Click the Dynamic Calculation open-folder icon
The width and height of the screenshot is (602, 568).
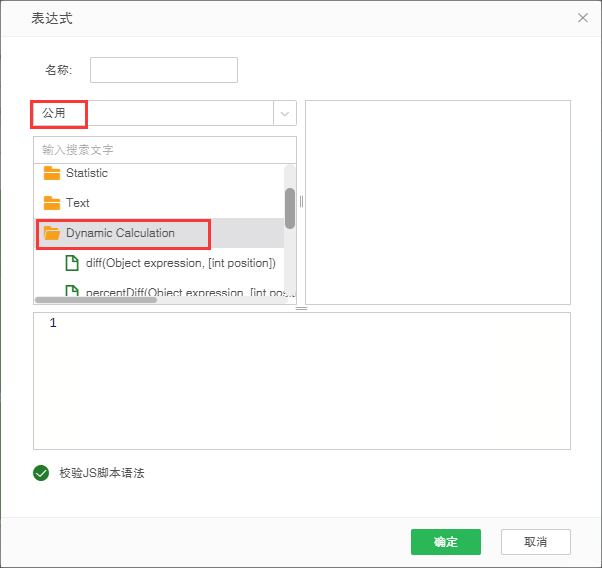[52, 233]
